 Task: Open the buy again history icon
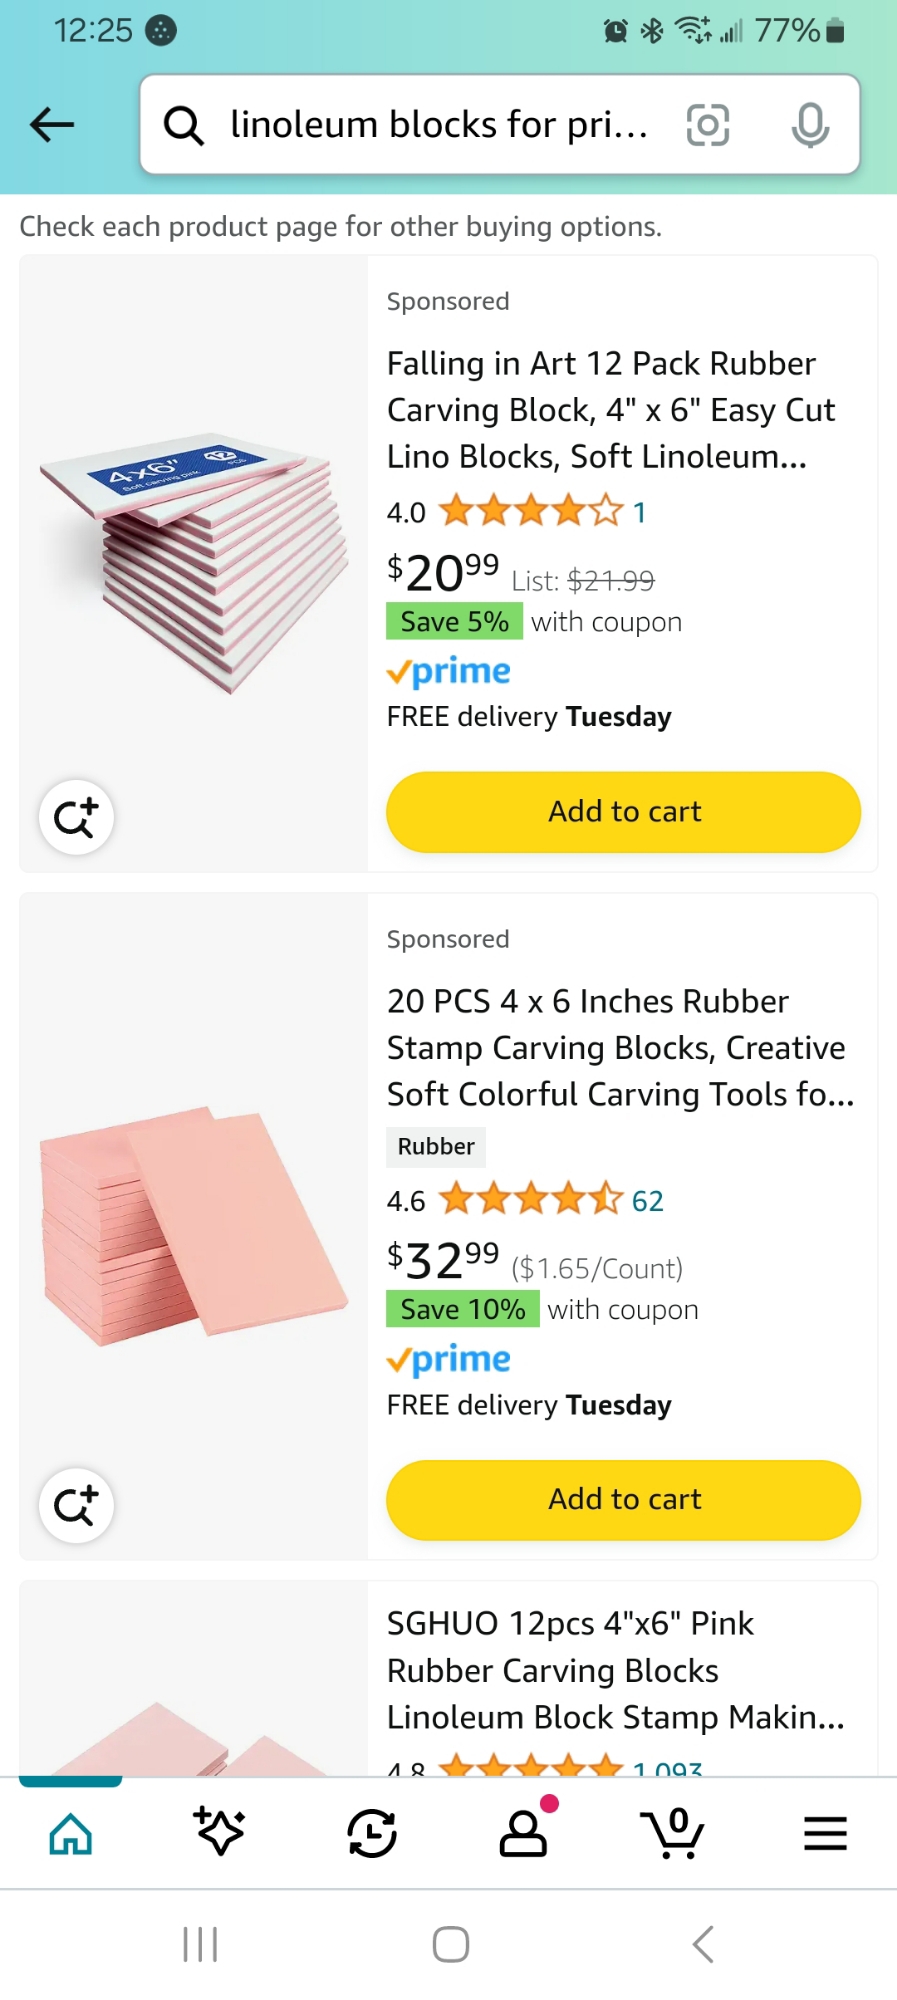click(x=372, y=1834)
